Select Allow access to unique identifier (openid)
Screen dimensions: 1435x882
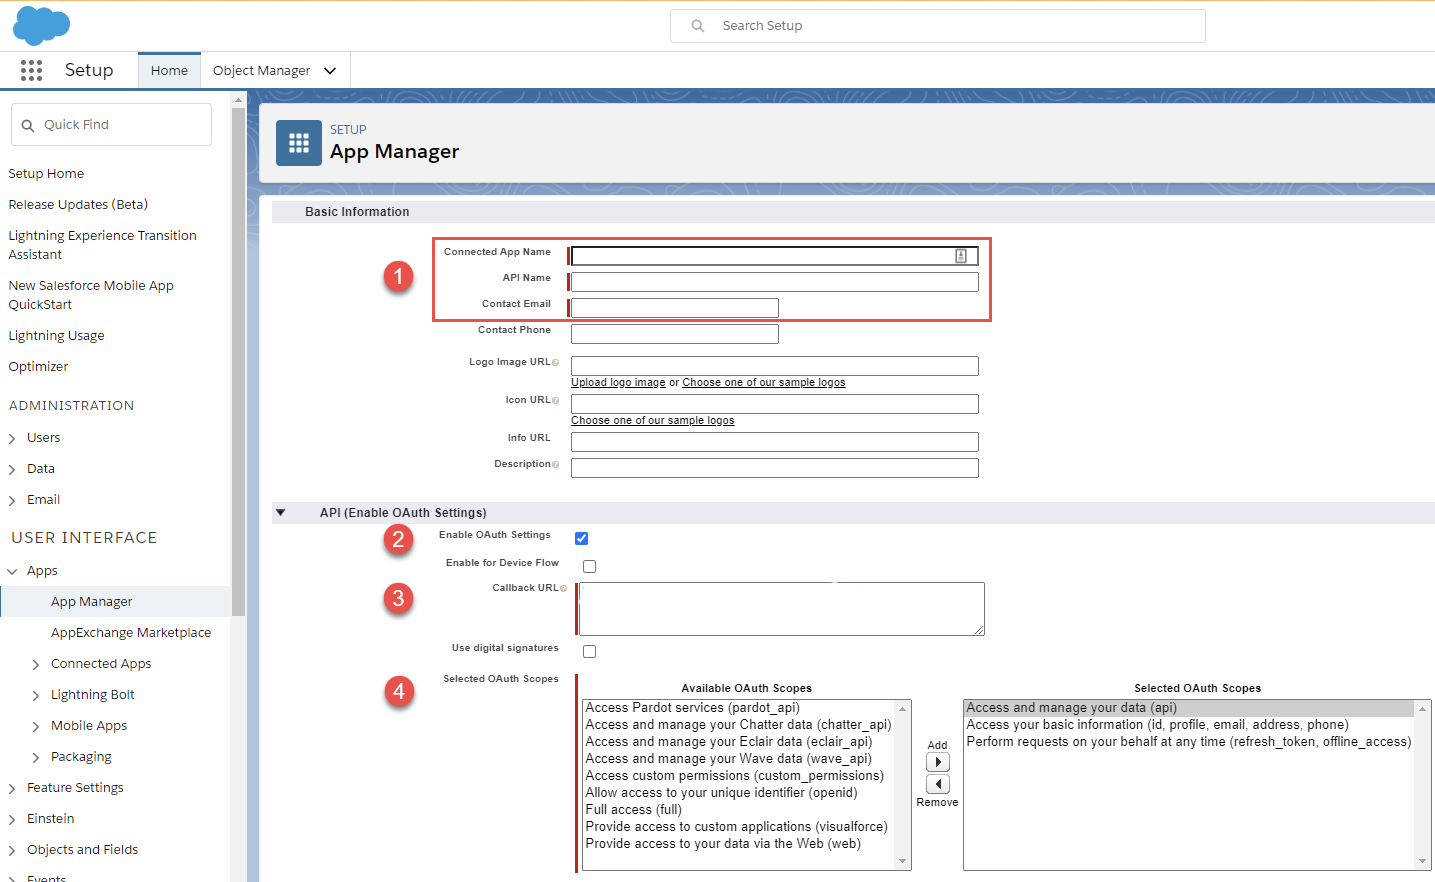point(721,793)
